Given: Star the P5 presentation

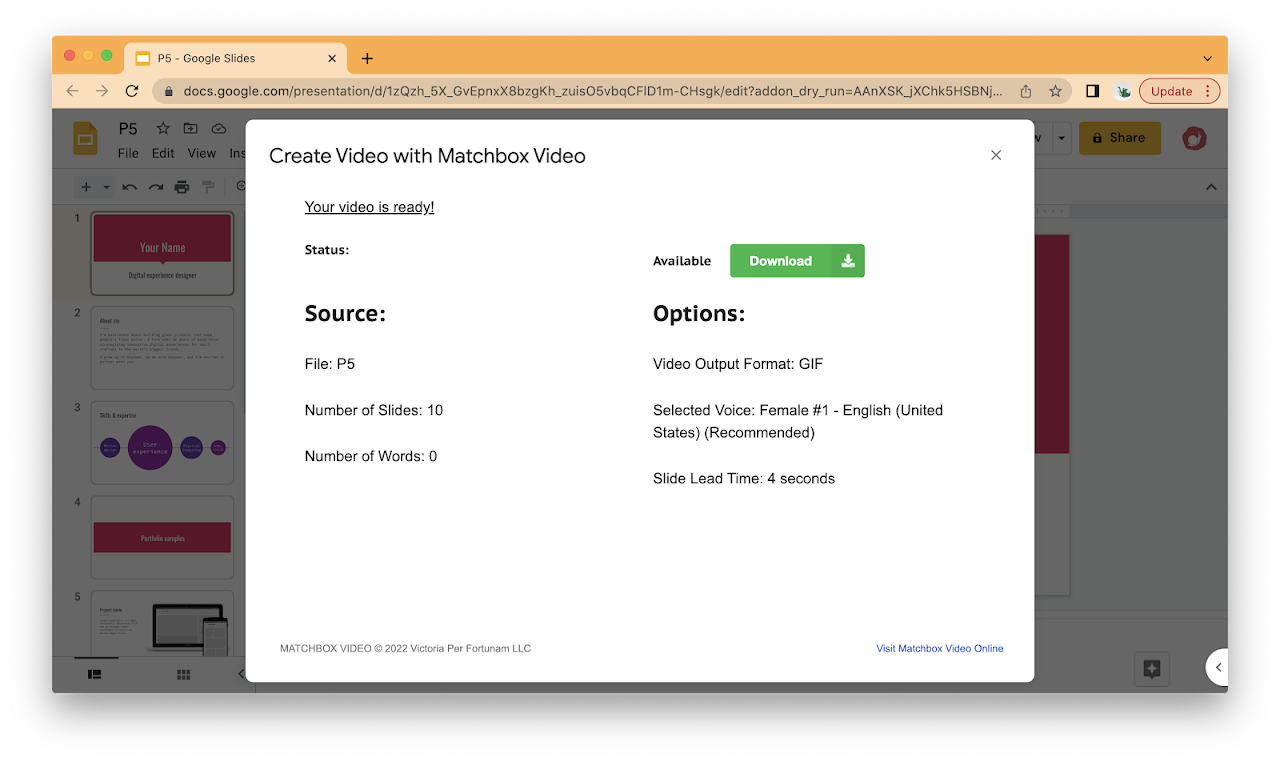Looking at the screenshot, I should (163, 129).
